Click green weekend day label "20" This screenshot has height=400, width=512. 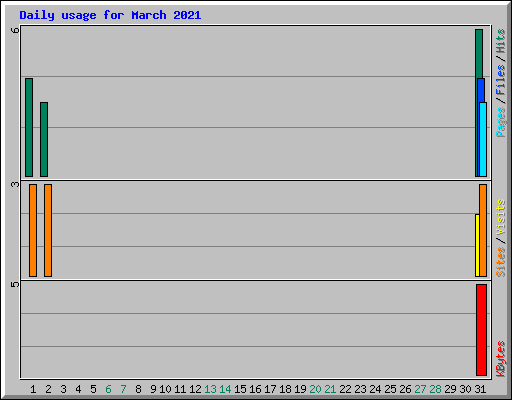[x=315, y=389]
